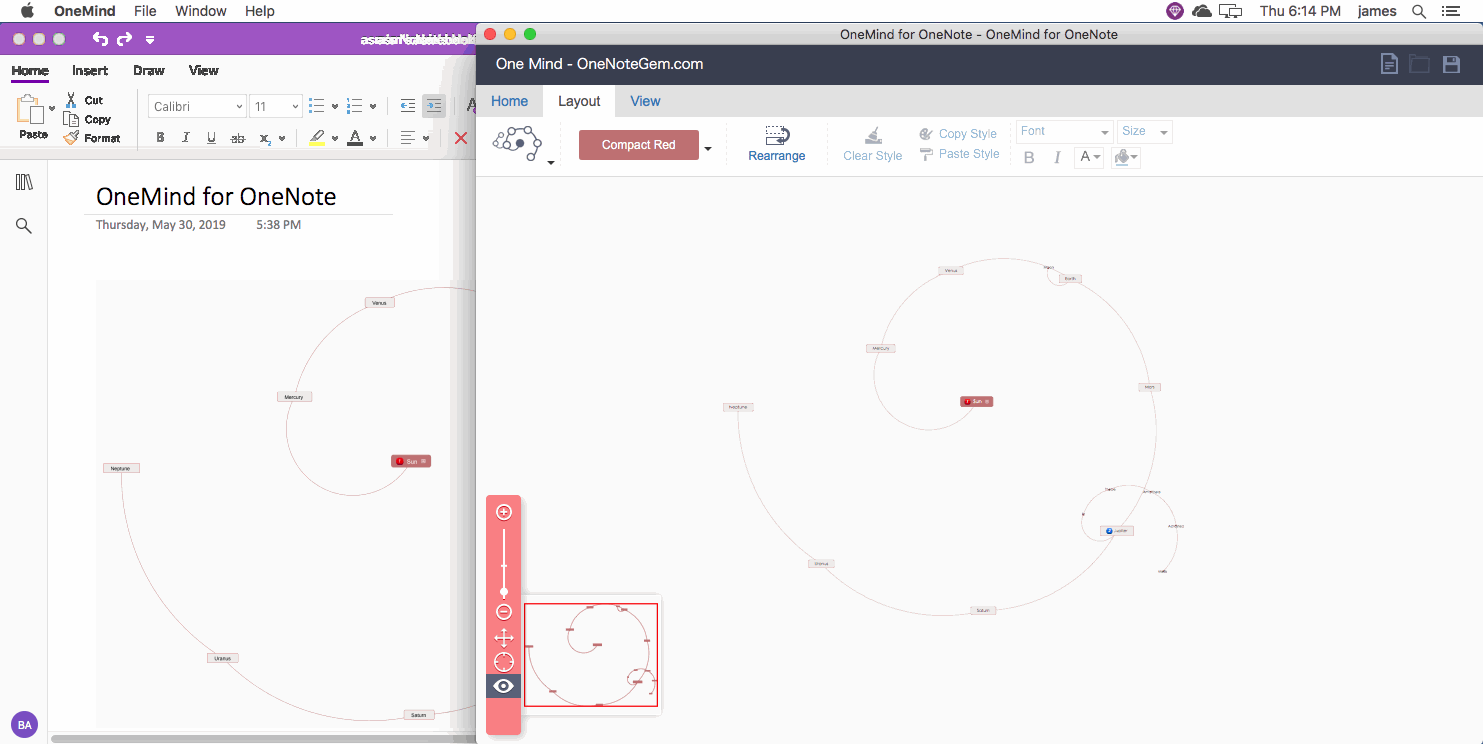The height and width of the screenshot is (744, 1483).
Task: Toggle bold in OneMind toolbar
Action: click(1029, 158)
